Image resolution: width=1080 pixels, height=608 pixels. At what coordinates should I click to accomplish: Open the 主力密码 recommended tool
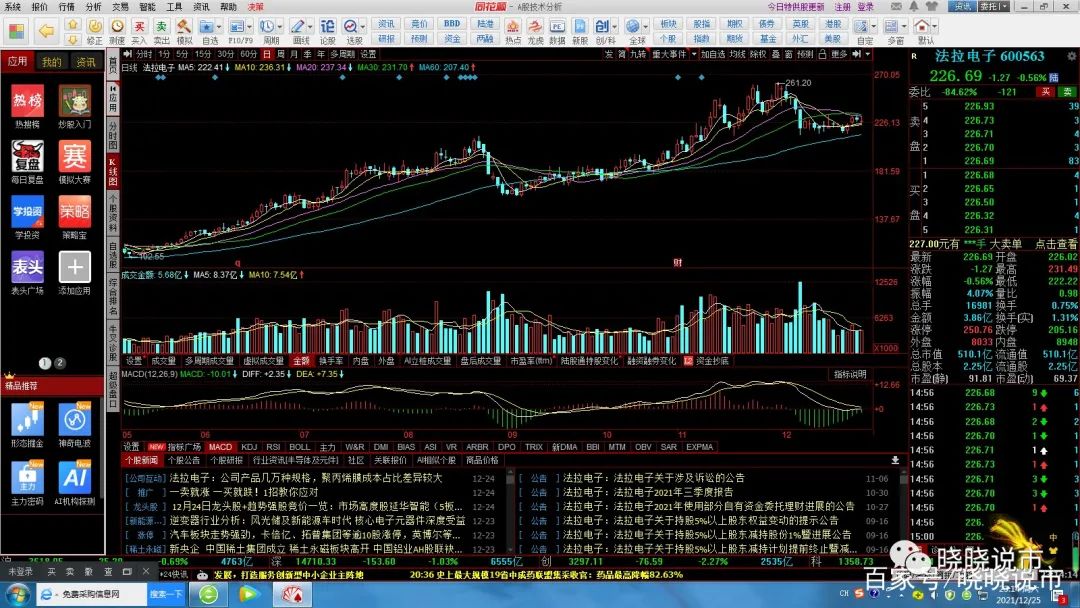[28, 477]
